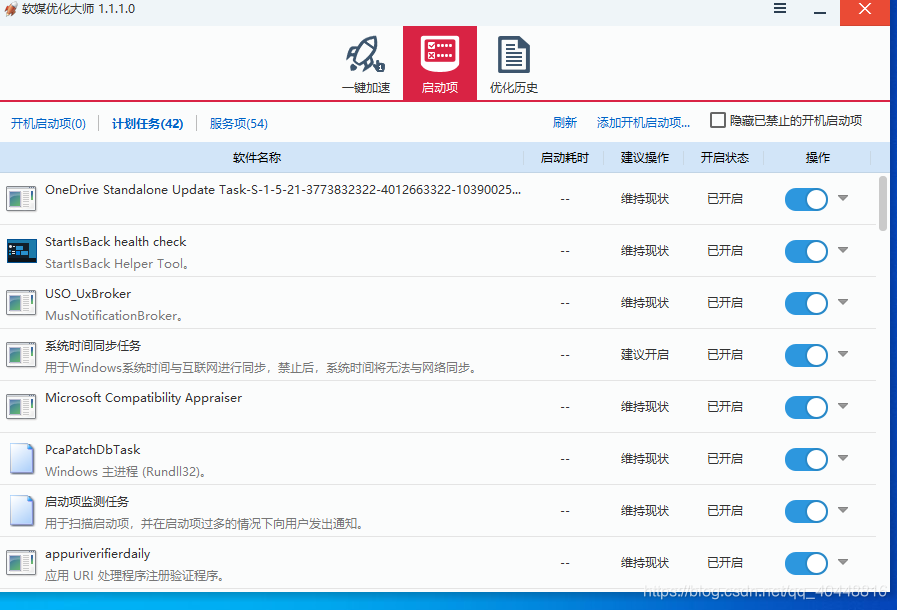Disable the StartIsBack health check switch

(806, 251)
